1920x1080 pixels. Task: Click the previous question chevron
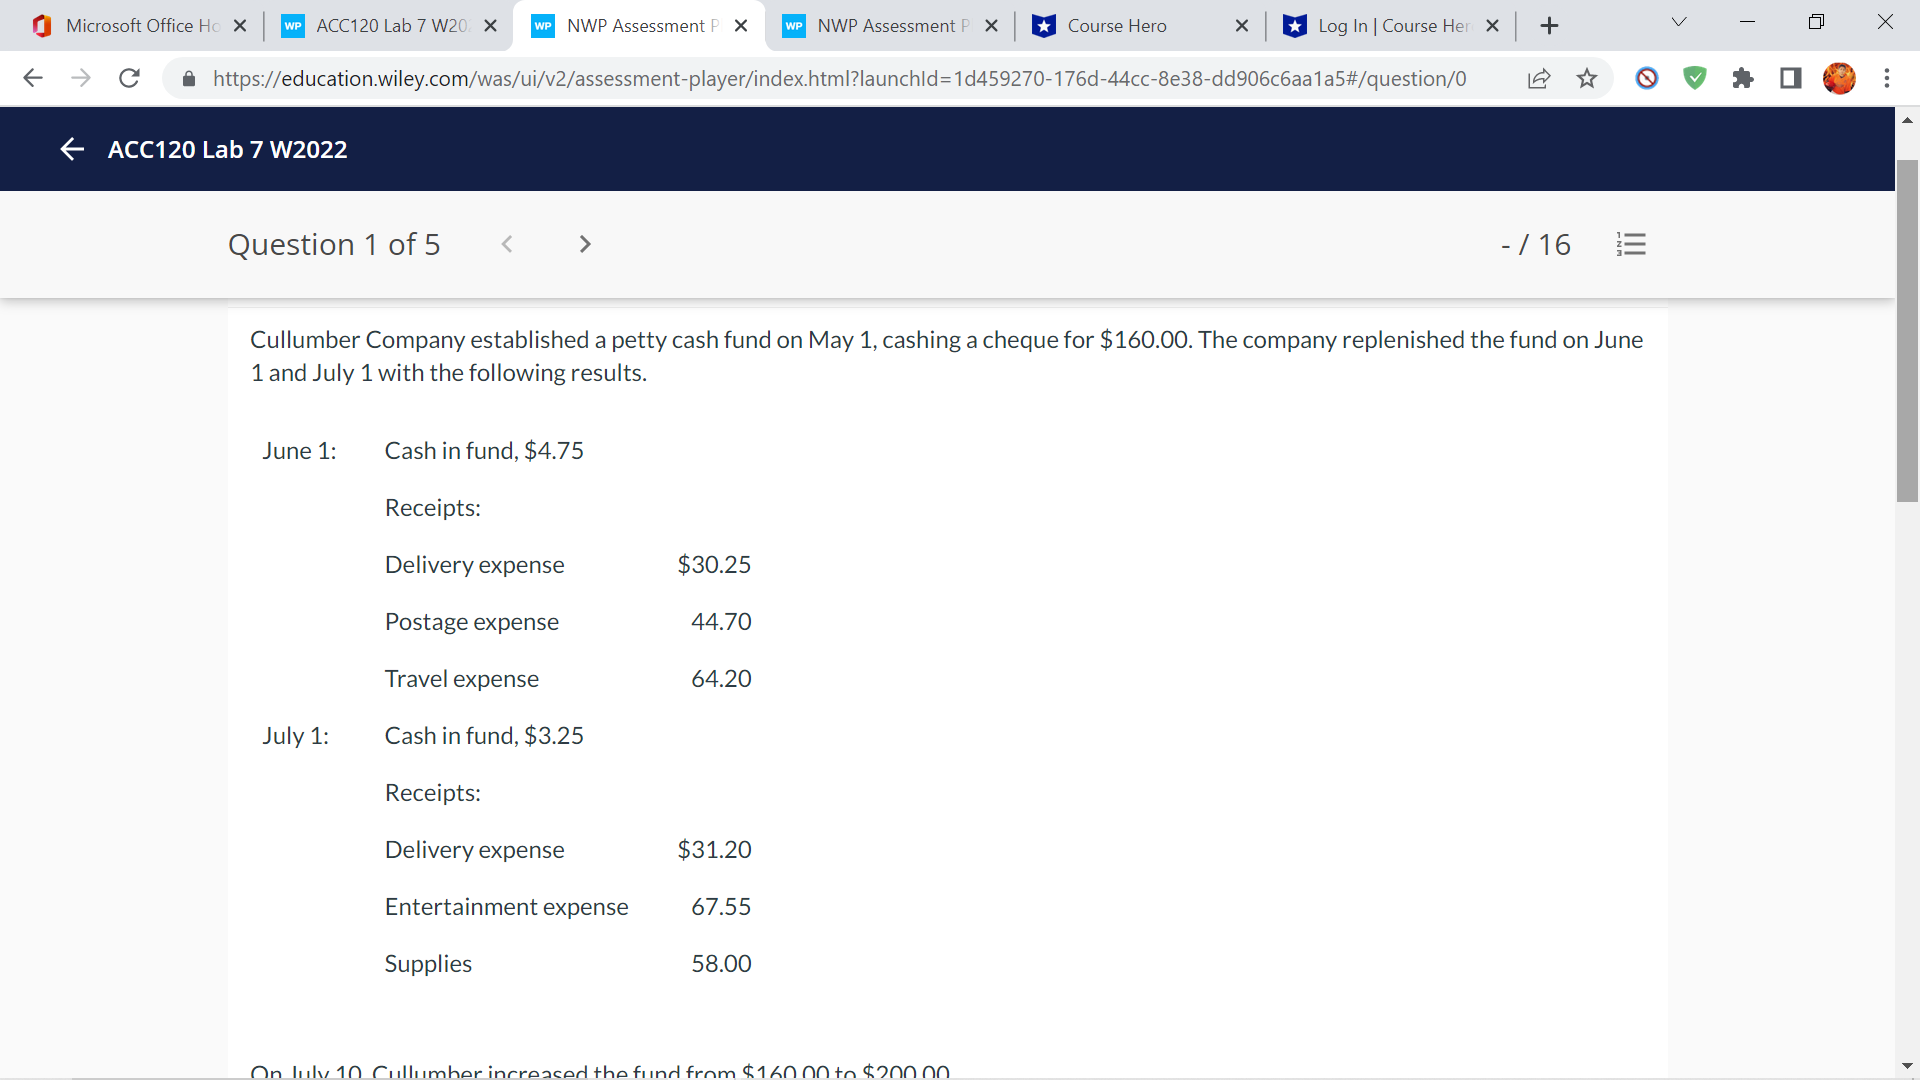point(508,244)
